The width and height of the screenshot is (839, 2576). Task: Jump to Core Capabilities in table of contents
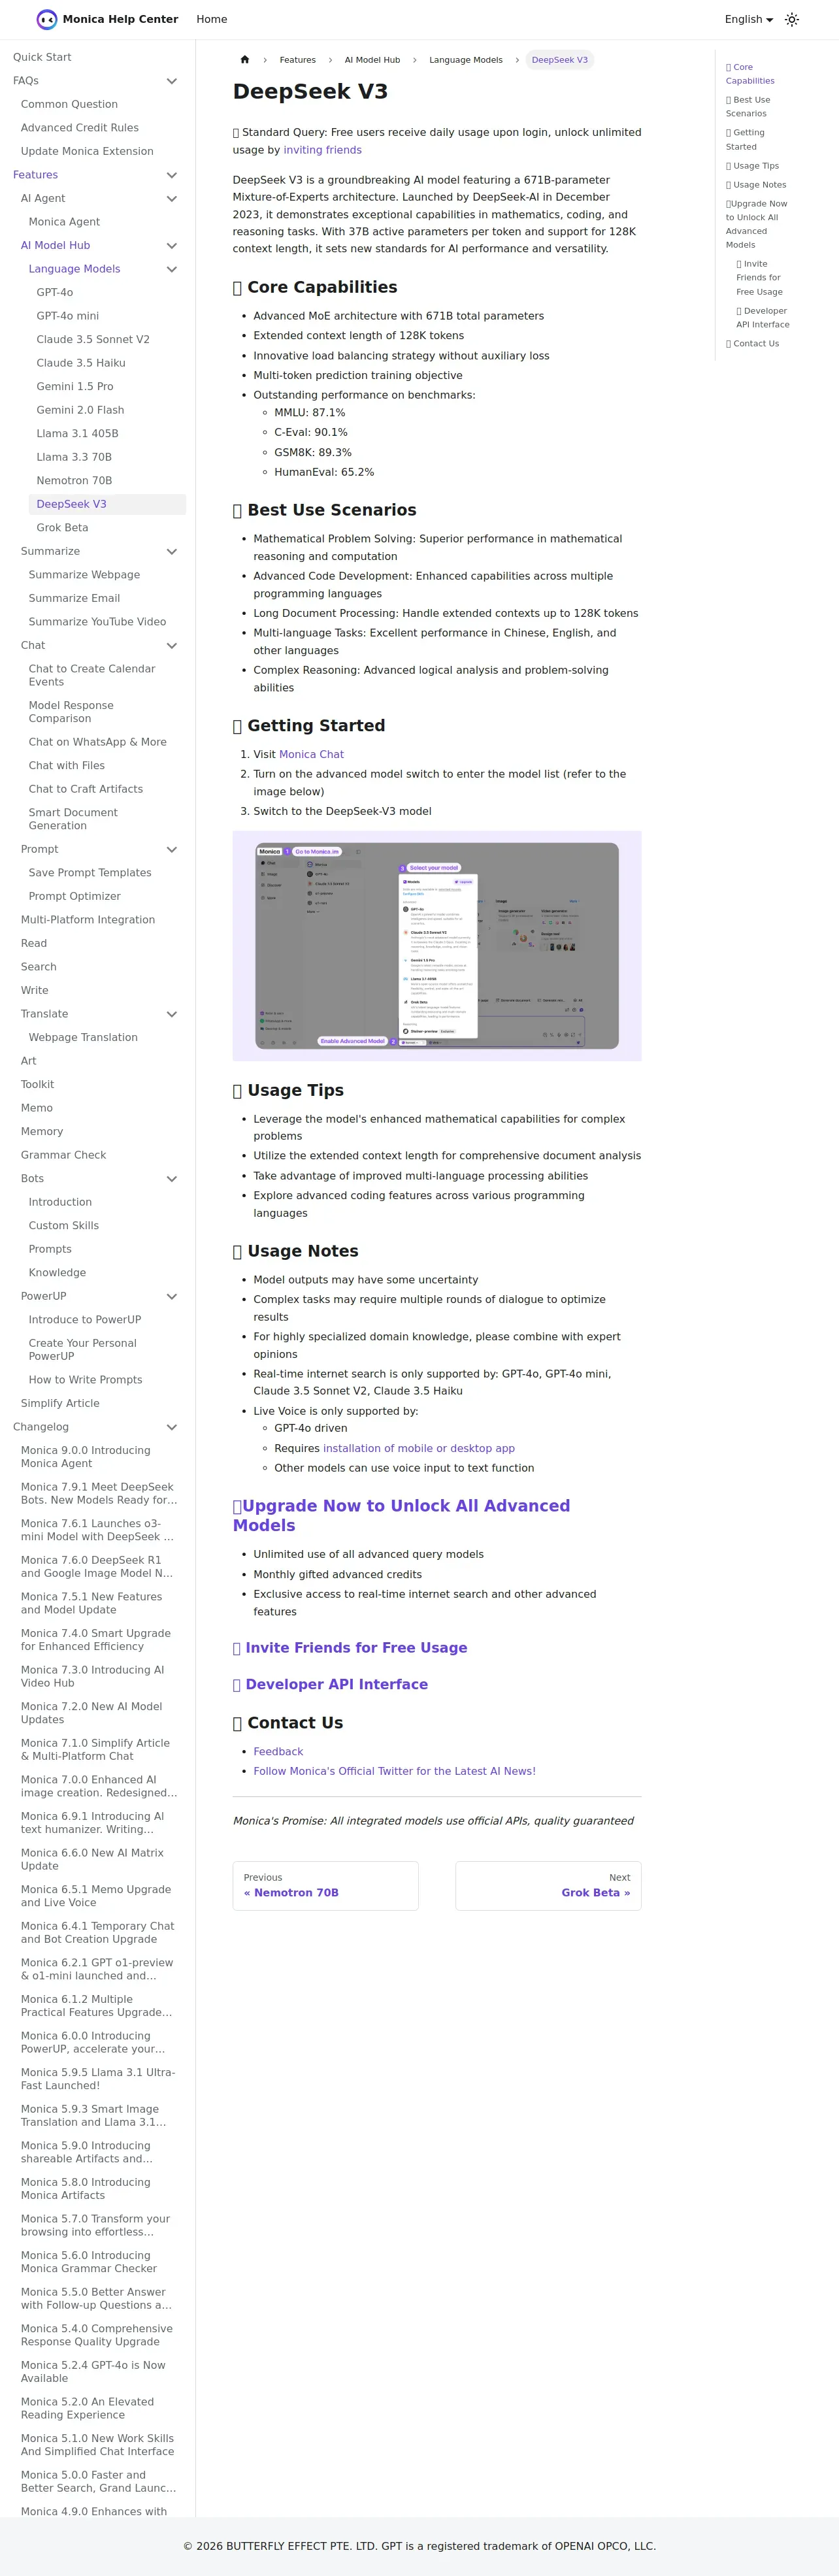[x=750, y=75]
